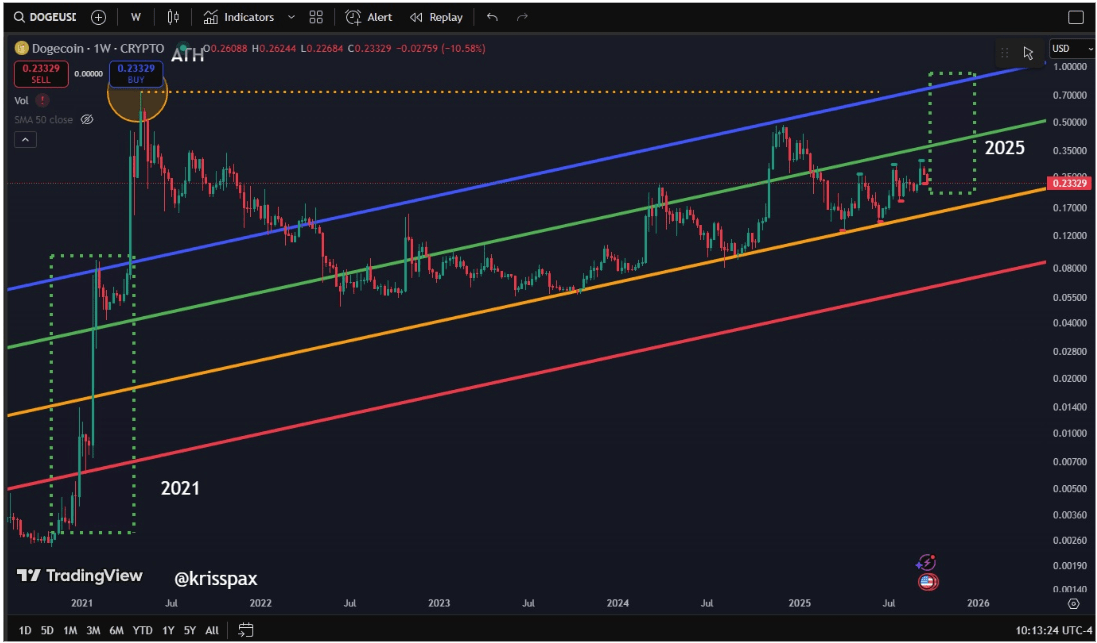Start bar Replay mode
Viewport: 1097px width, 643px height.
[436, 17]
